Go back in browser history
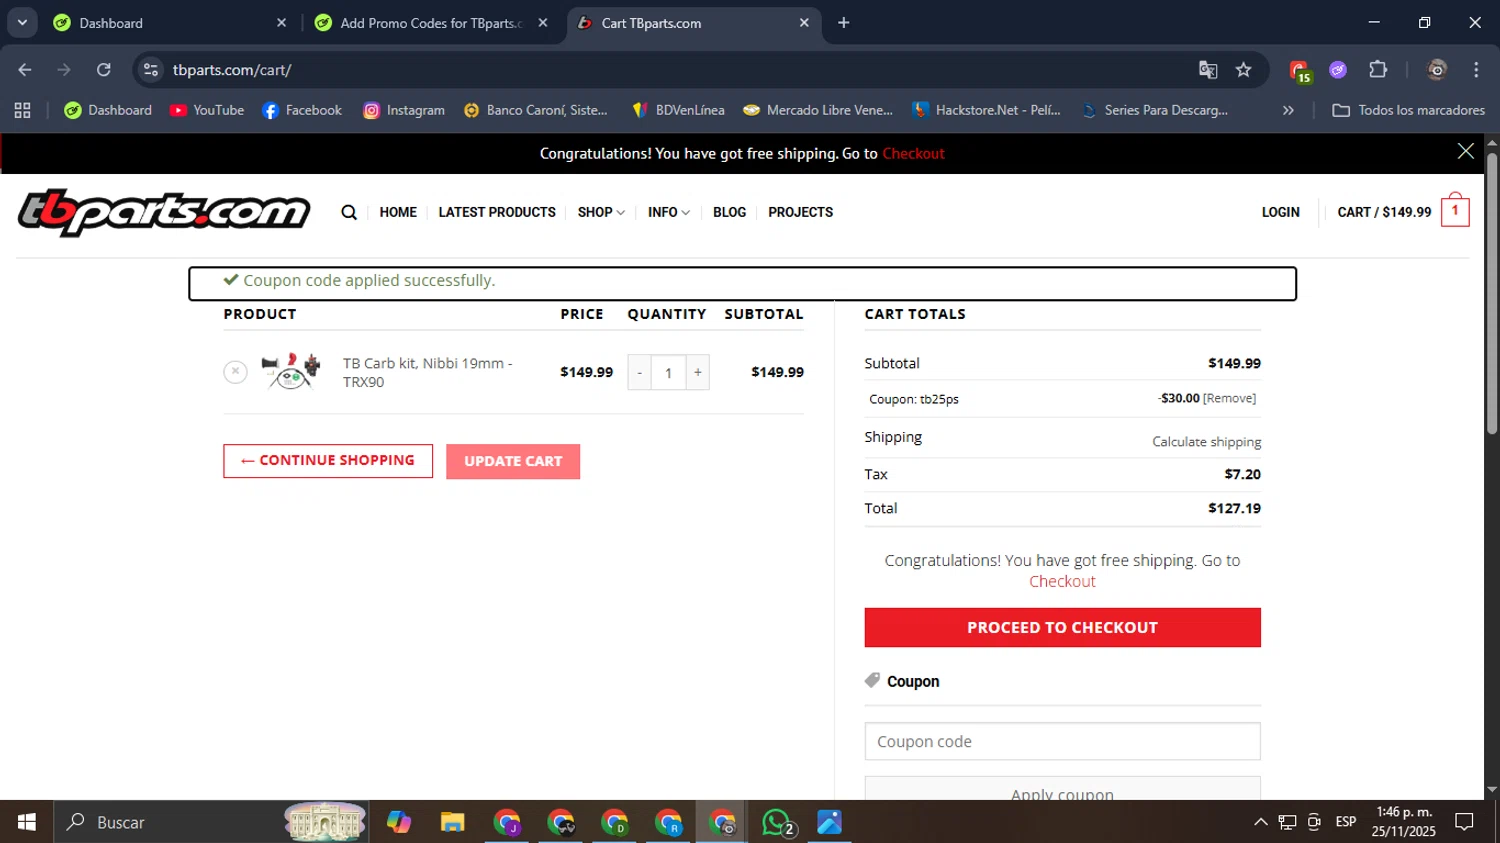 pos(25,69)
